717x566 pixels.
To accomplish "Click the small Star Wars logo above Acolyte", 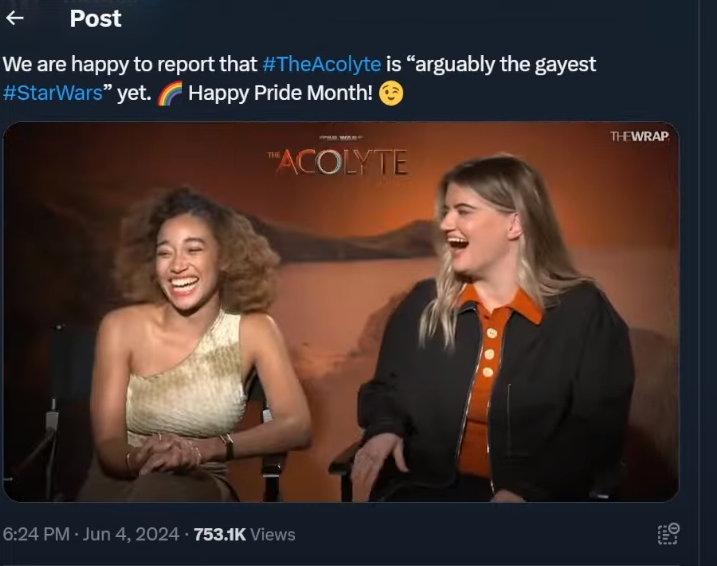I will [x=340, y=137].
